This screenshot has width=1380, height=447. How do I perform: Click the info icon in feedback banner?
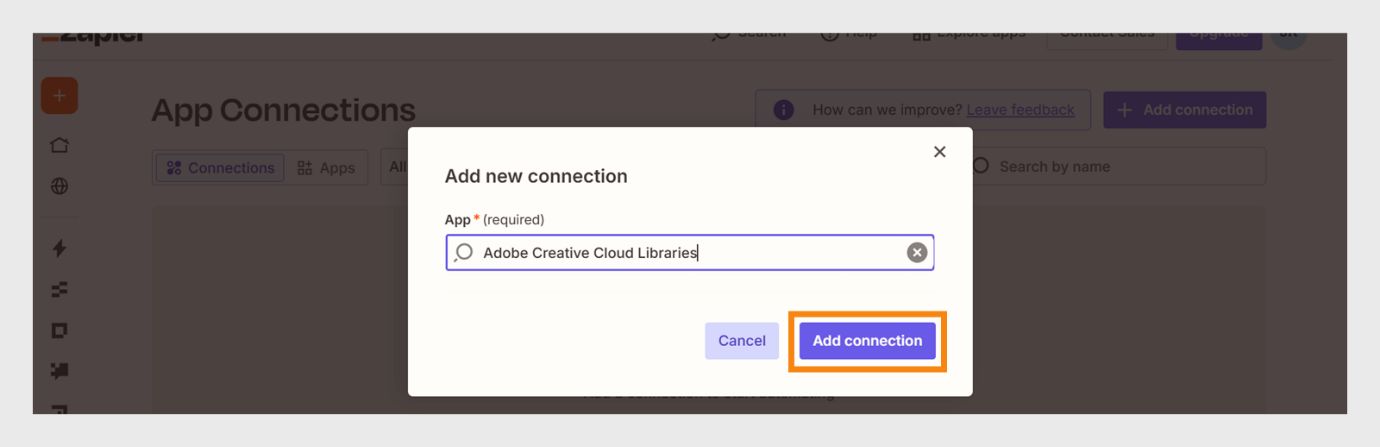click(784, 110)
